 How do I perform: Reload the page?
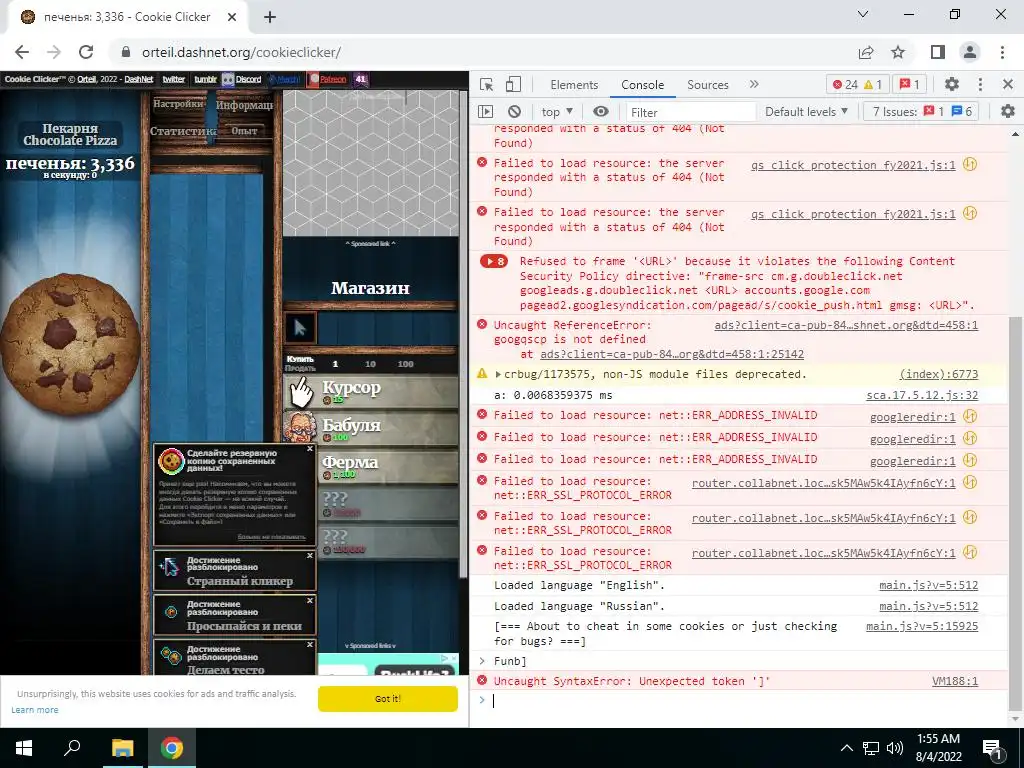coord(86,52)
